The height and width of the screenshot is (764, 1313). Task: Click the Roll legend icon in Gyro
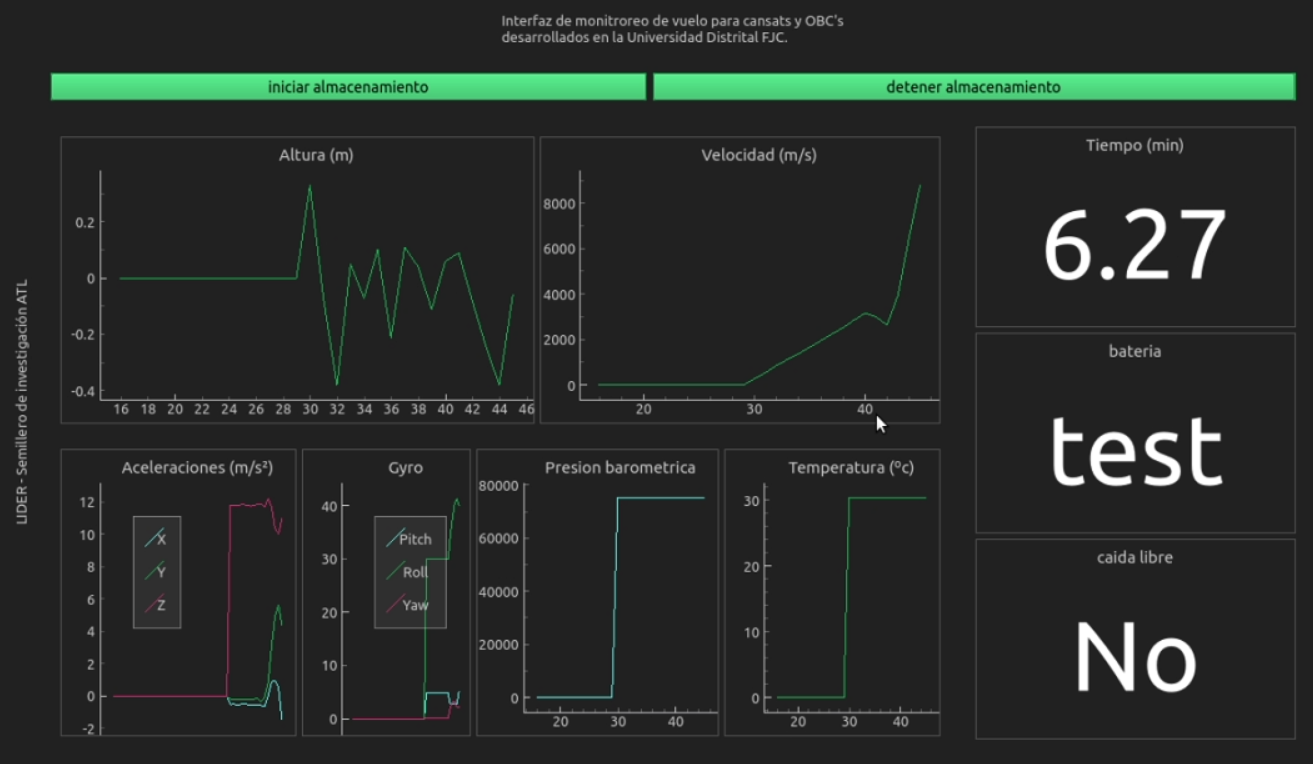(392, 572)
